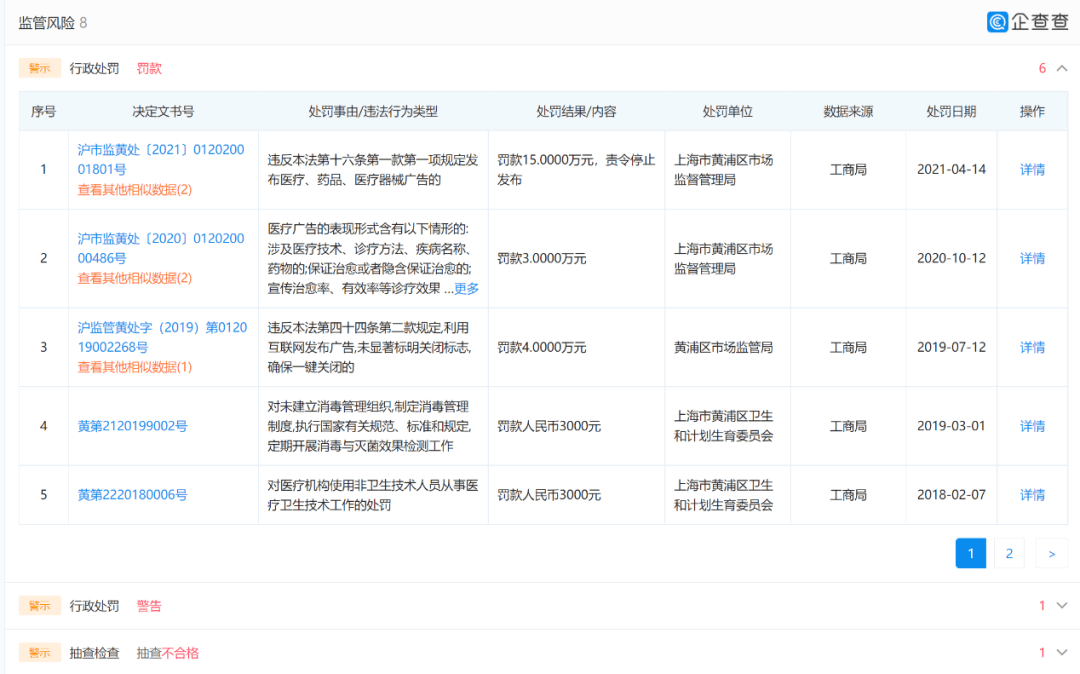1080x674 pixels.
Task: Open 详情 for 2018-02-07 penalty
Action: point(1032,495)
